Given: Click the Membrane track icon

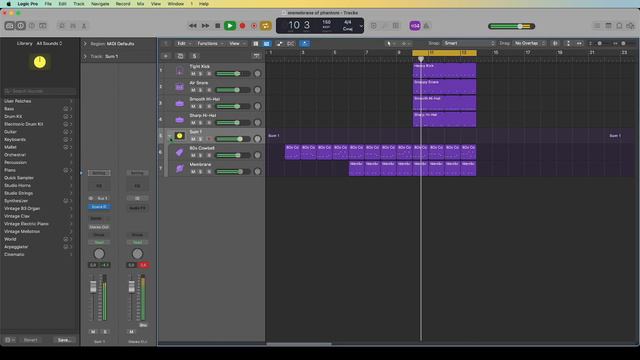Looking at the screenshot, I should pyautogui.click(x=180, y=169).
